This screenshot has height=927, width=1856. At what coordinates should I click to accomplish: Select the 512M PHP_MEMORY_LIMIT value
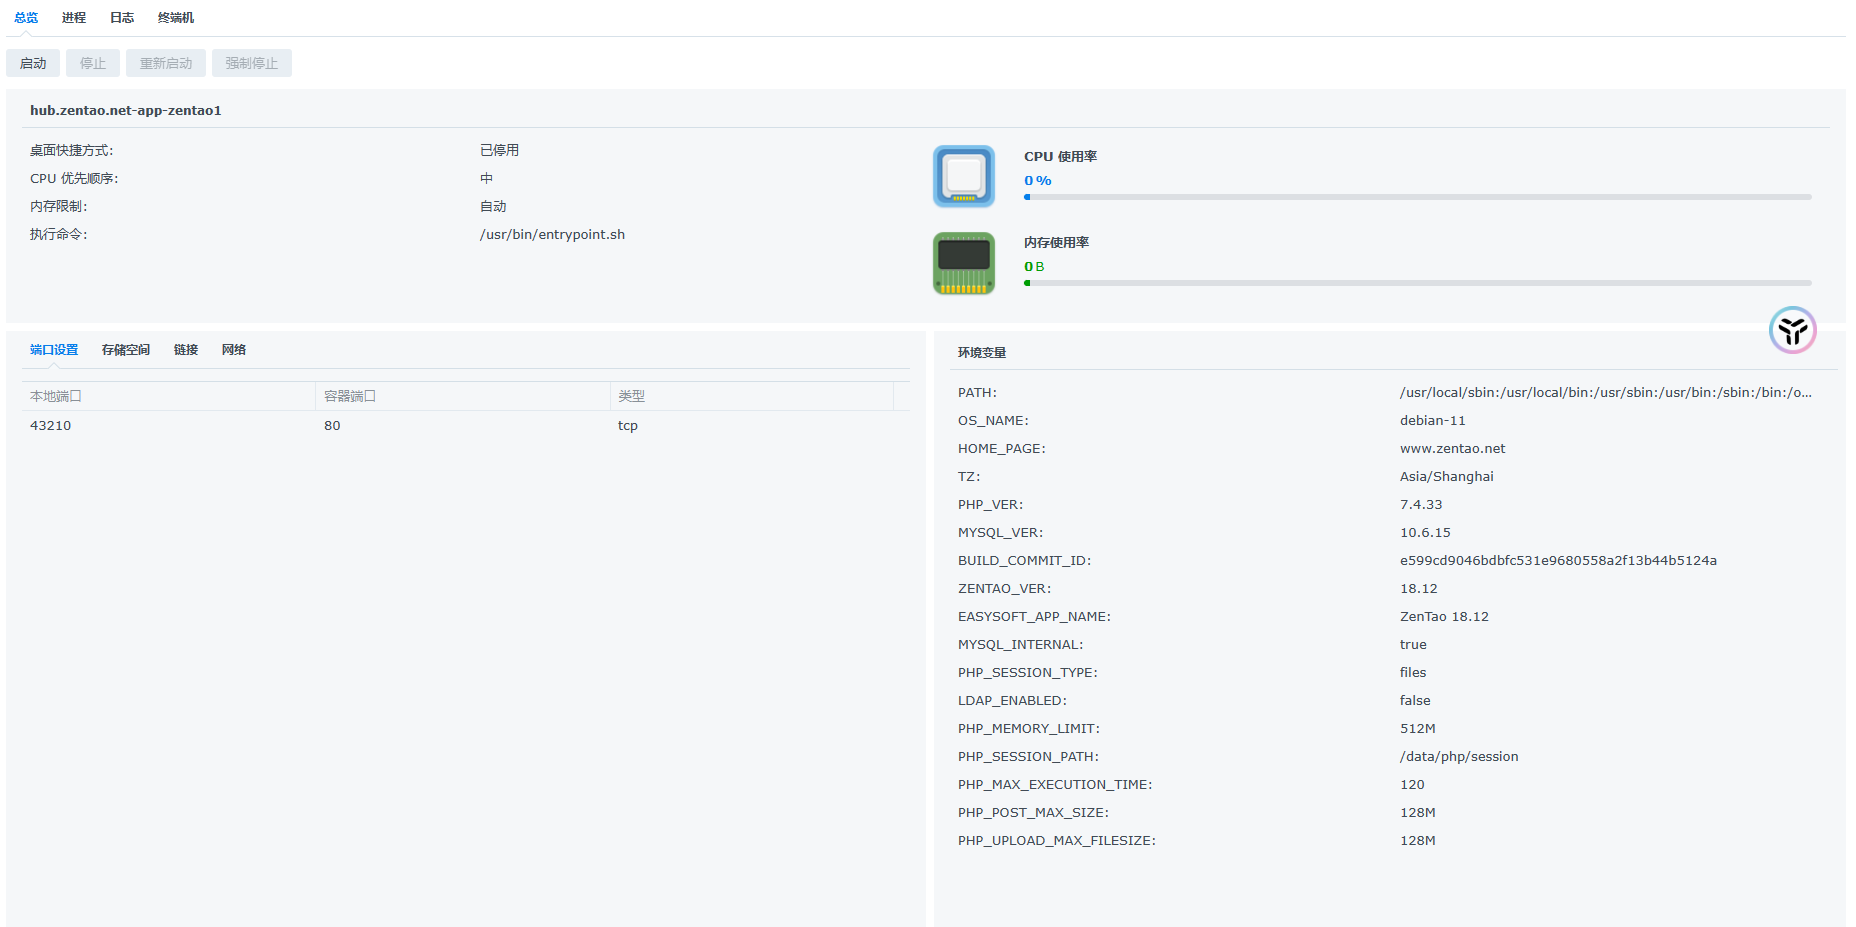coord(1418,728)
